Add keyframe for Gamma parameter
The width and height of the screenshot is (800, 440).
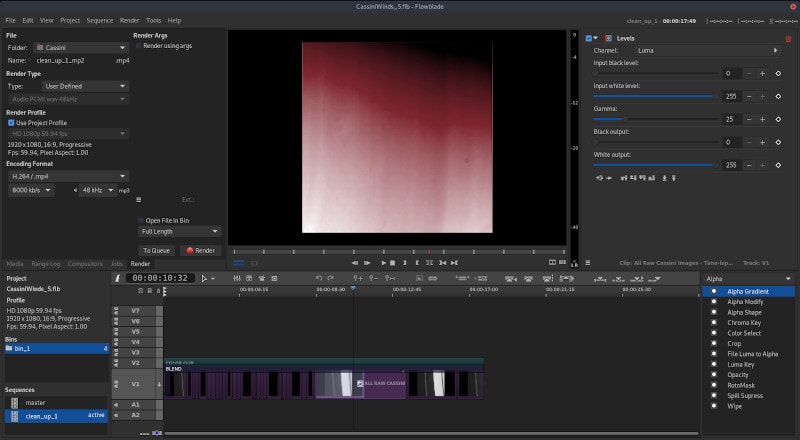click(777, 119)
